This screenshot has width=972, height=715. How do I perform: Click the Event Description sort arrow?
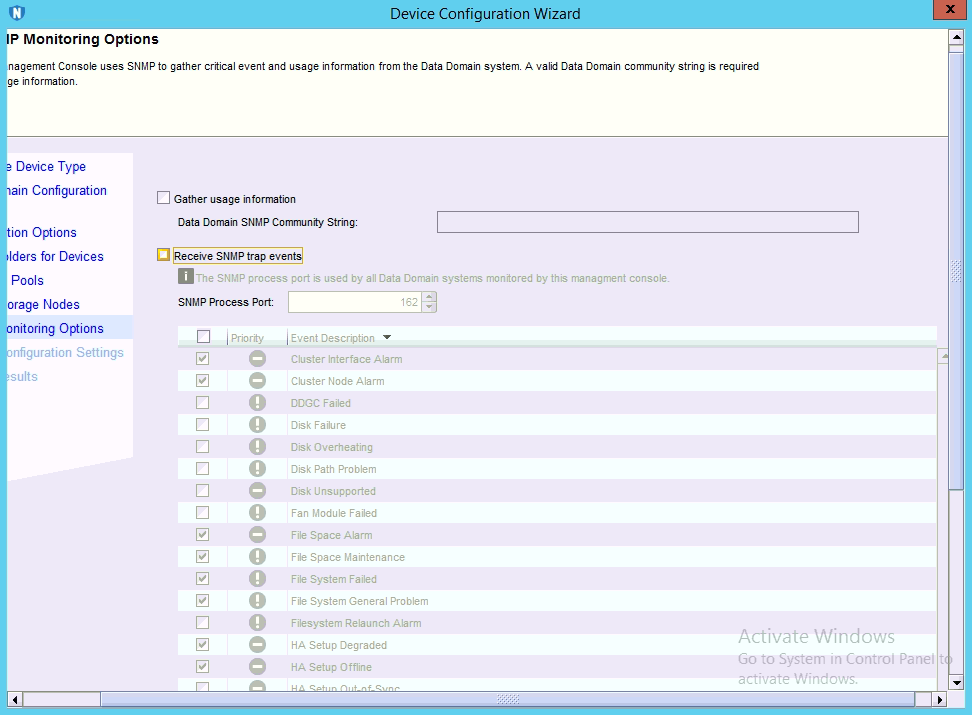pos(387,338)
